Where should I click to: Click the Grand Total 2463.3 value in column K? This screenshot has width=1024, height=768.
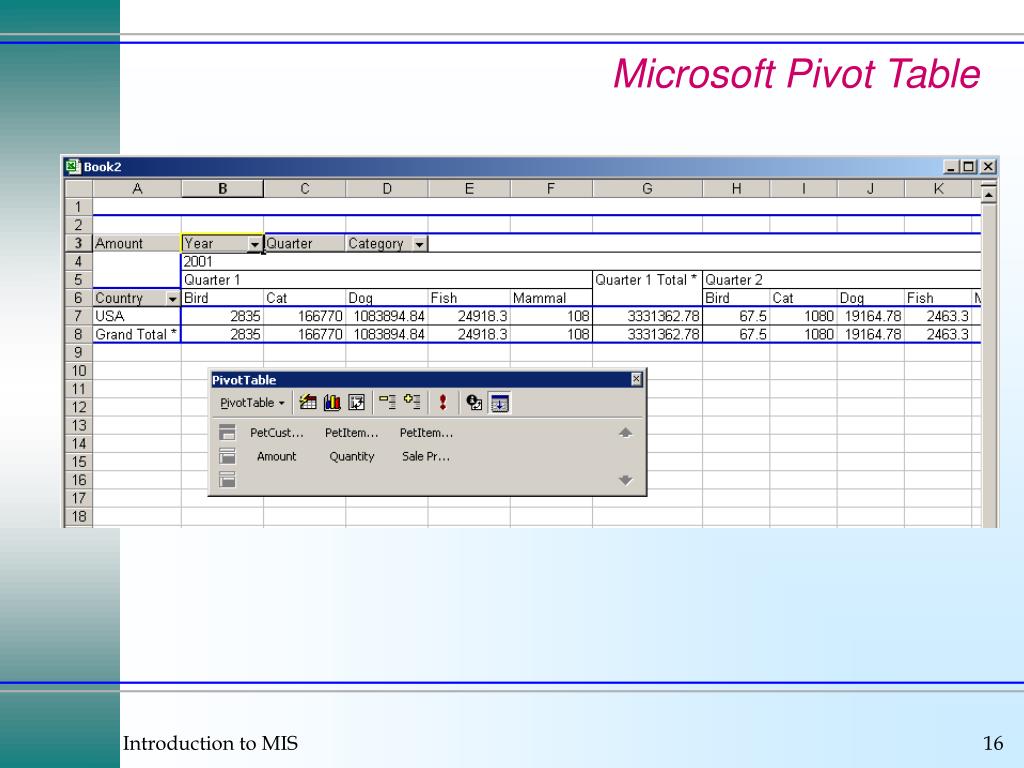point(938,334)
